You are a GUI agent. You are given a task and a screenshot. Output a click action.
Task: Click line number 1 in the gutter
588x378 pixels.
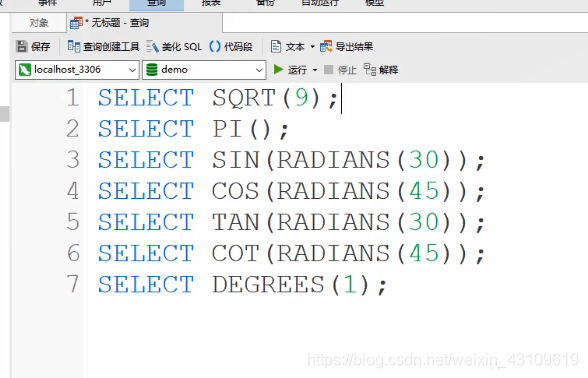(x=73, y=98)
